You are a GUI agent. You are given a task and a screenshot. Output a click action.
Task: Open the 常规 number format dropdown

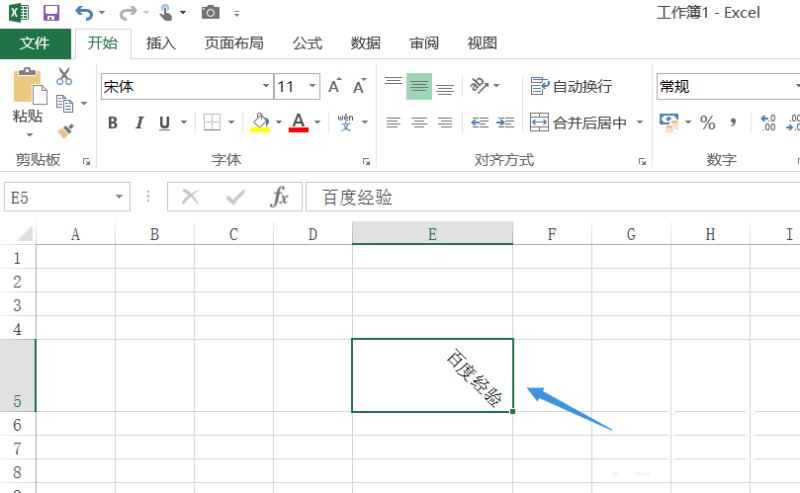[796, 86]
